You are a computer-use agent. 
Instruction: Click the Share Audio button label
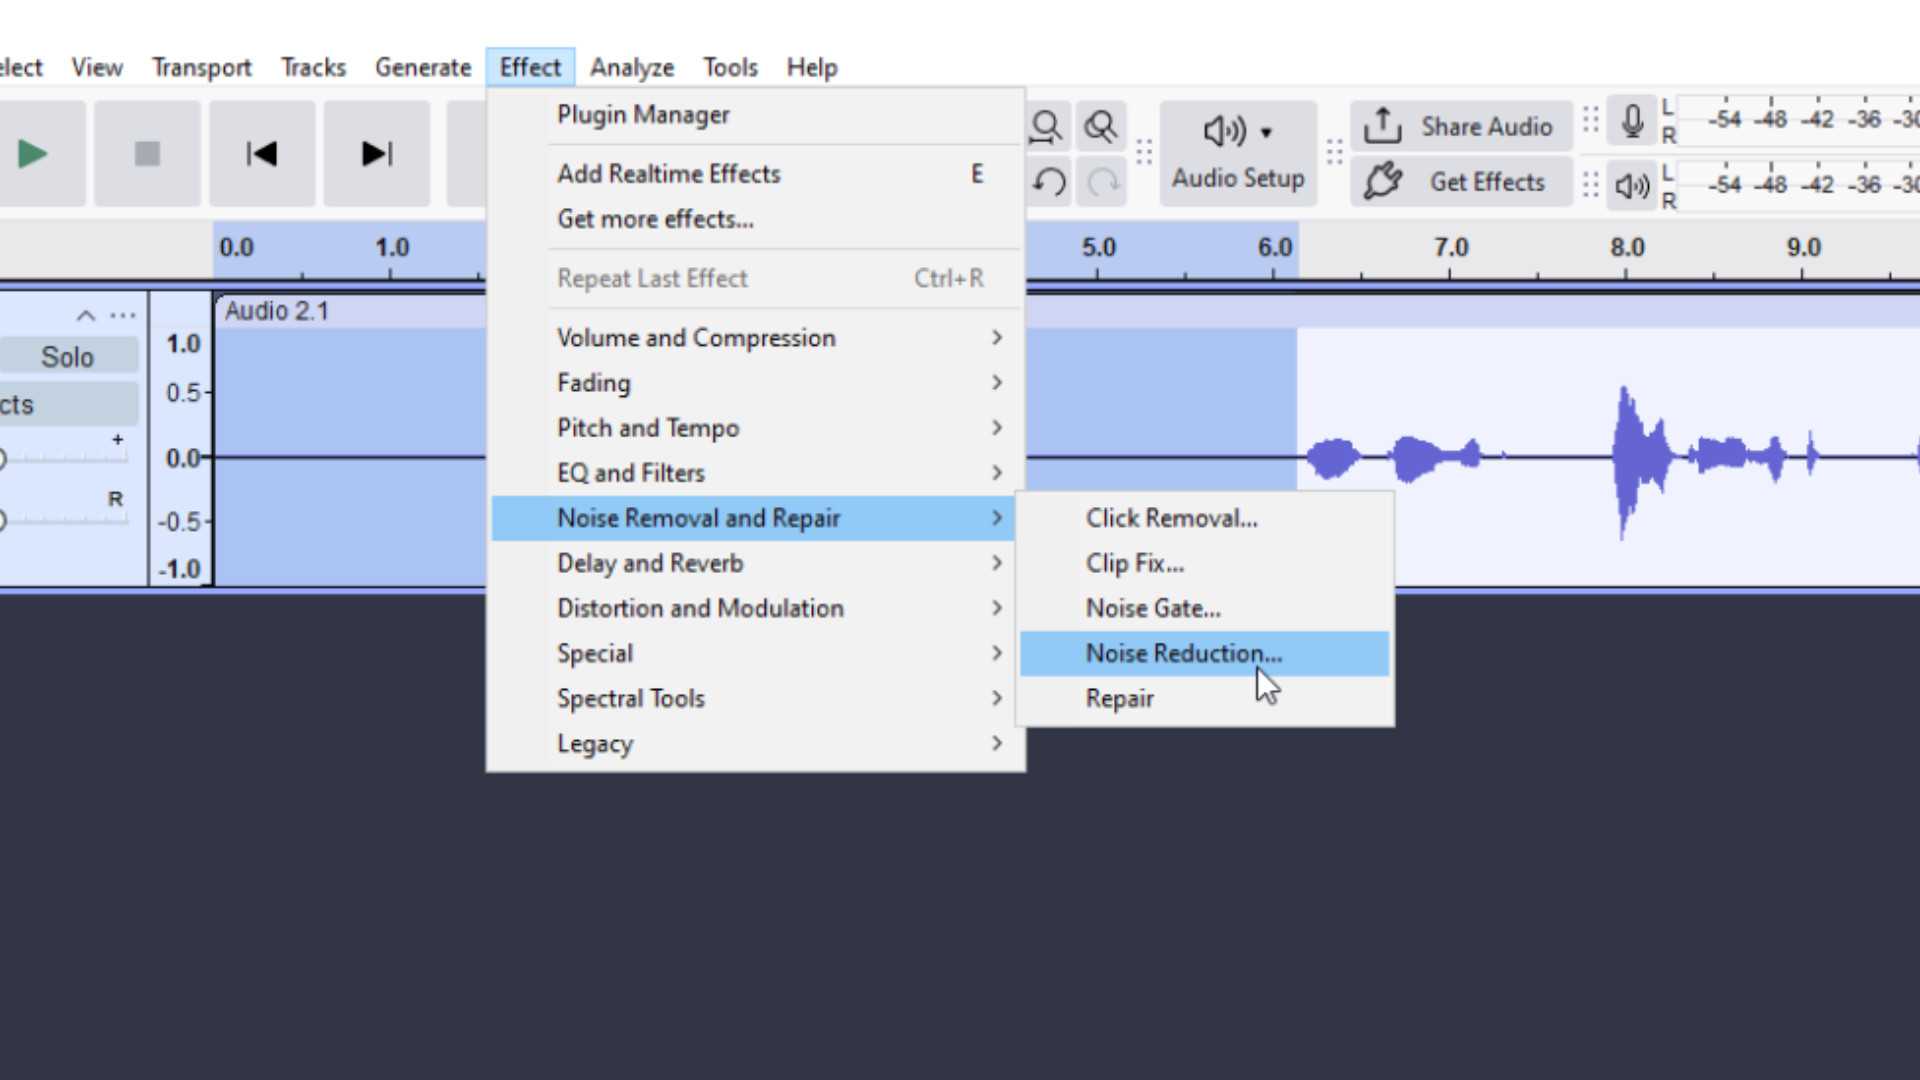click(x=1487, y=127)
